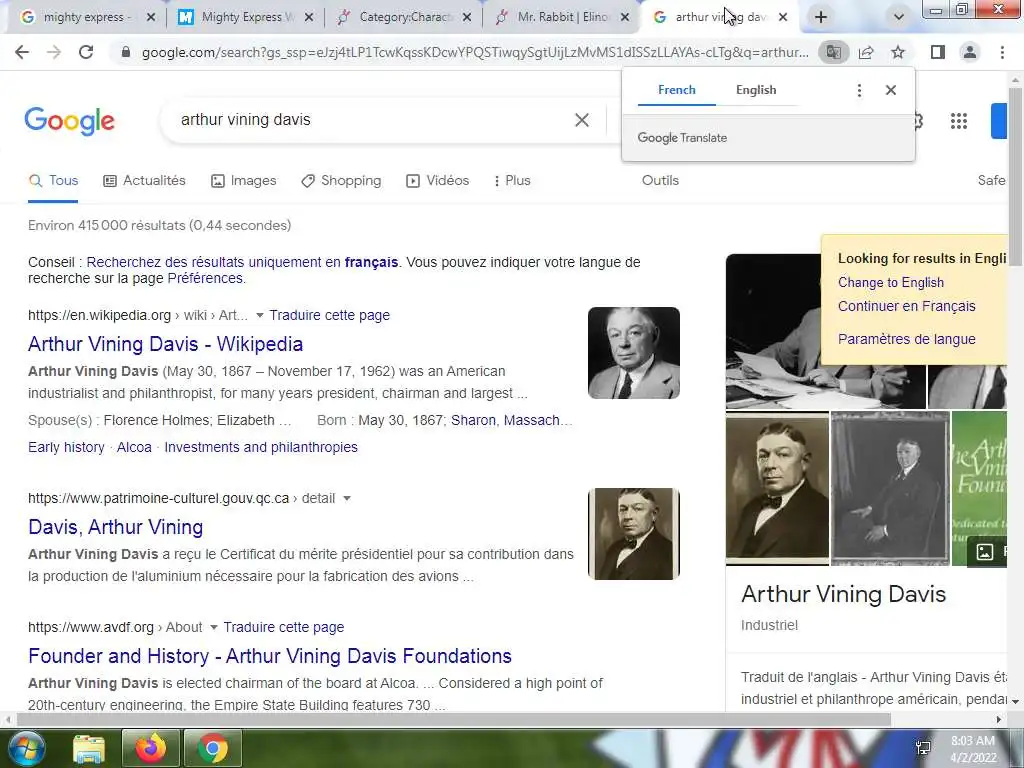The width and height of the screenshot is (1024, 768).
Task: Open the Préférences link
Action: [205, 279]
